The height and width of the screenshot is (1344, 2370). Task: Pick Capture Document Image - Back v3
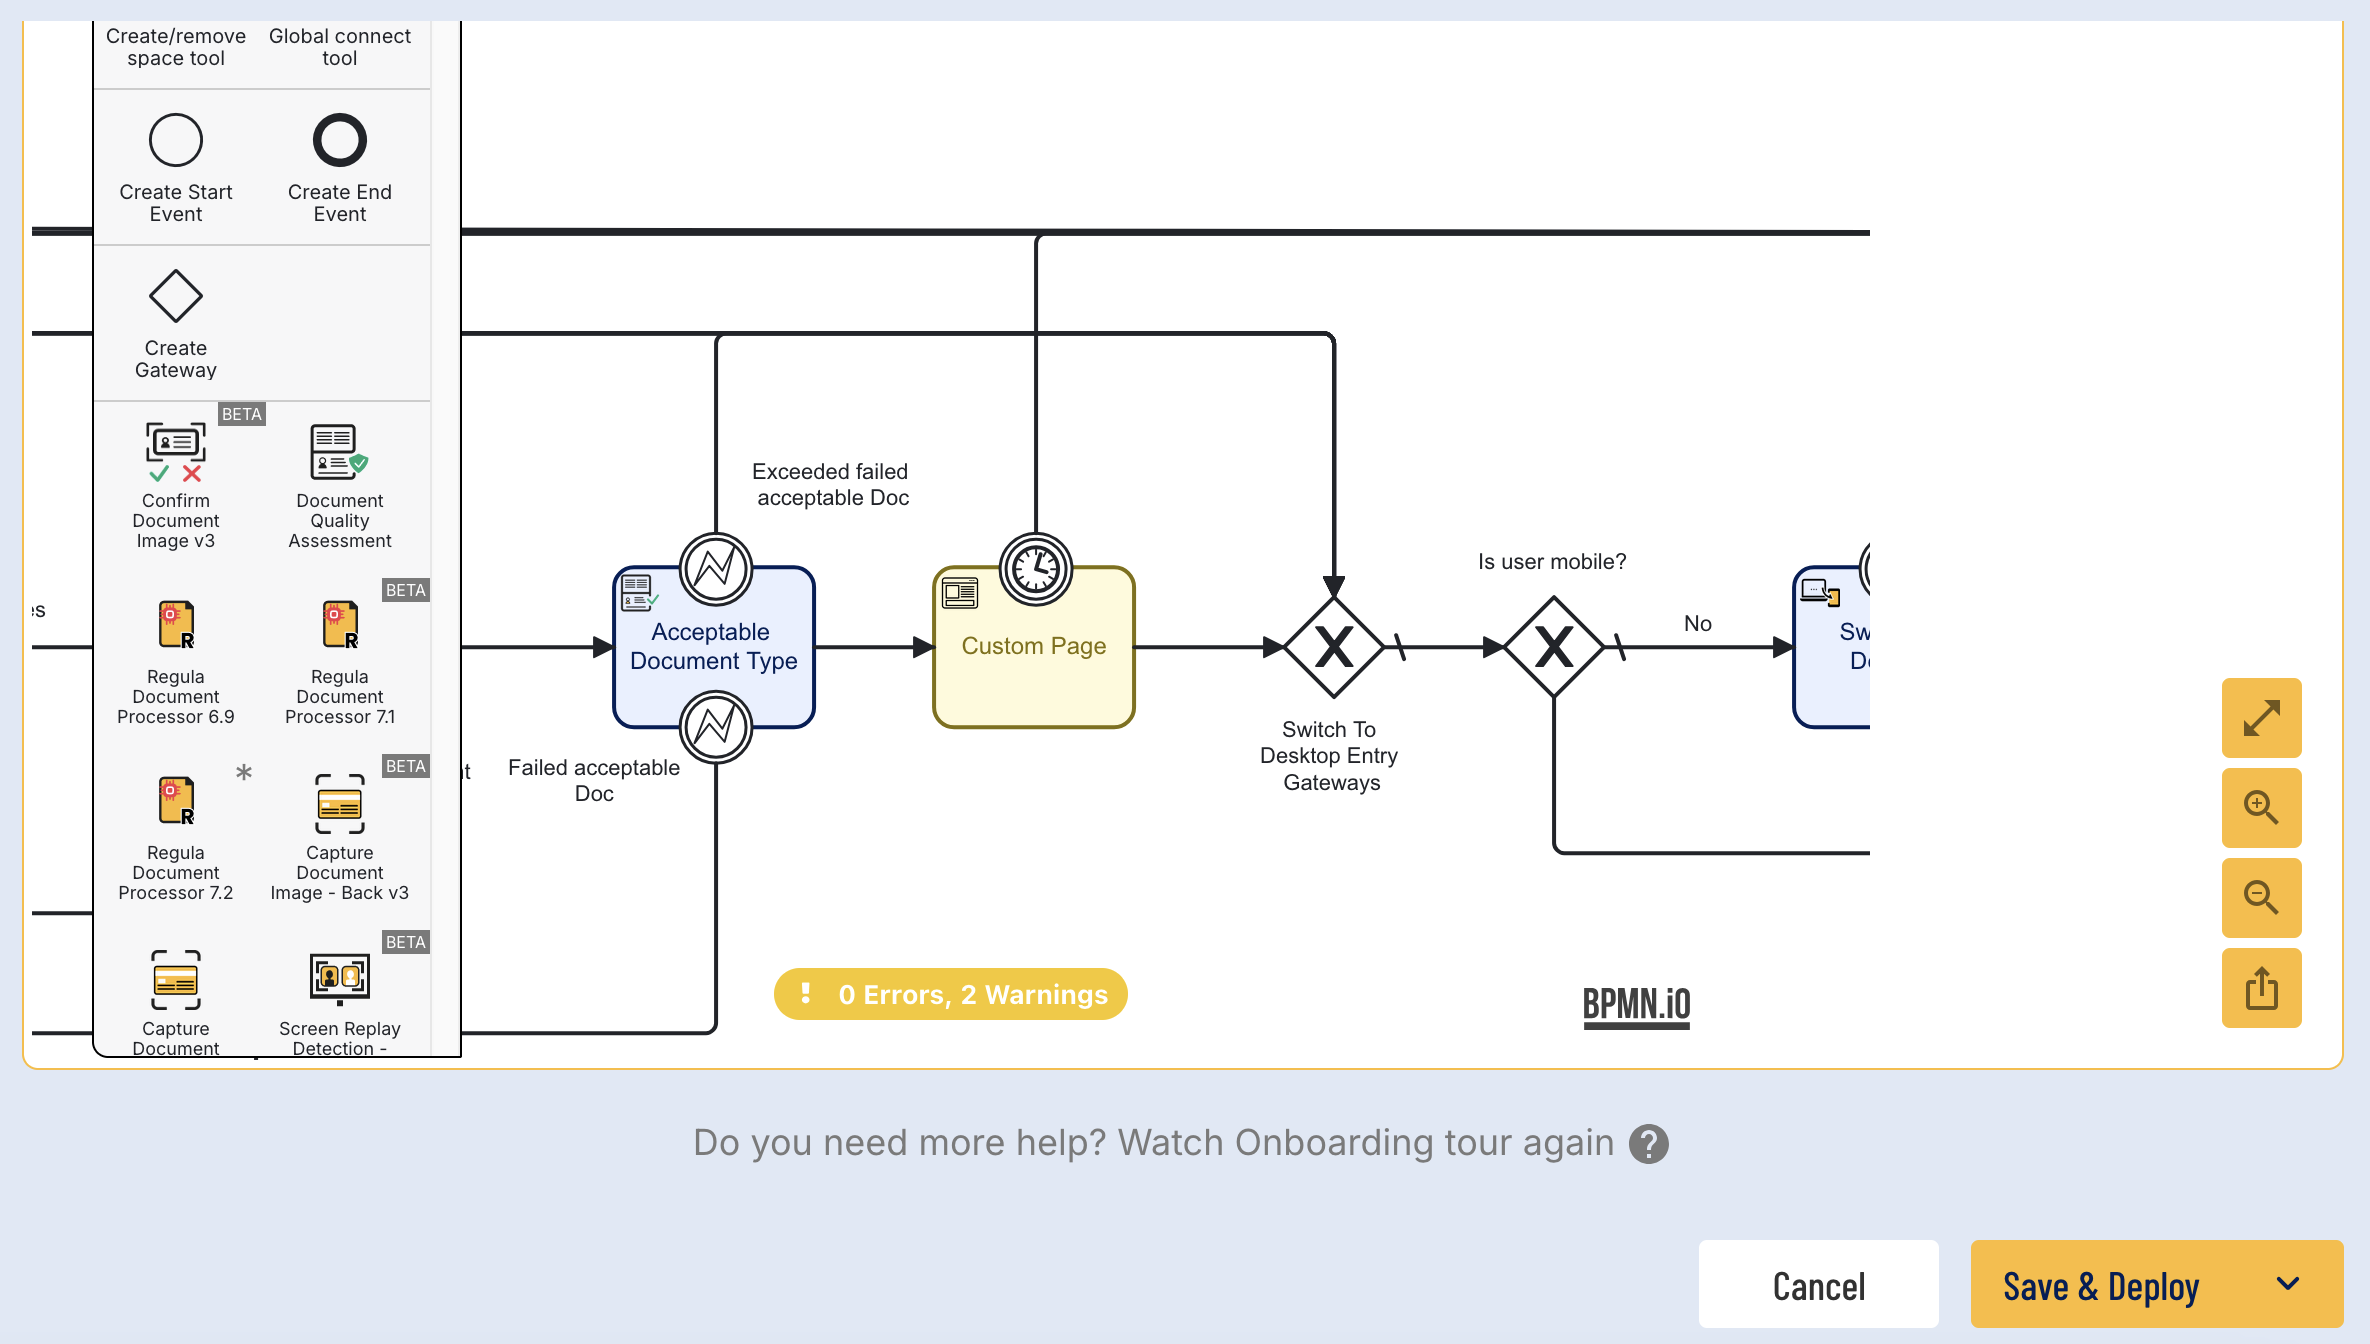coord(340,837)
